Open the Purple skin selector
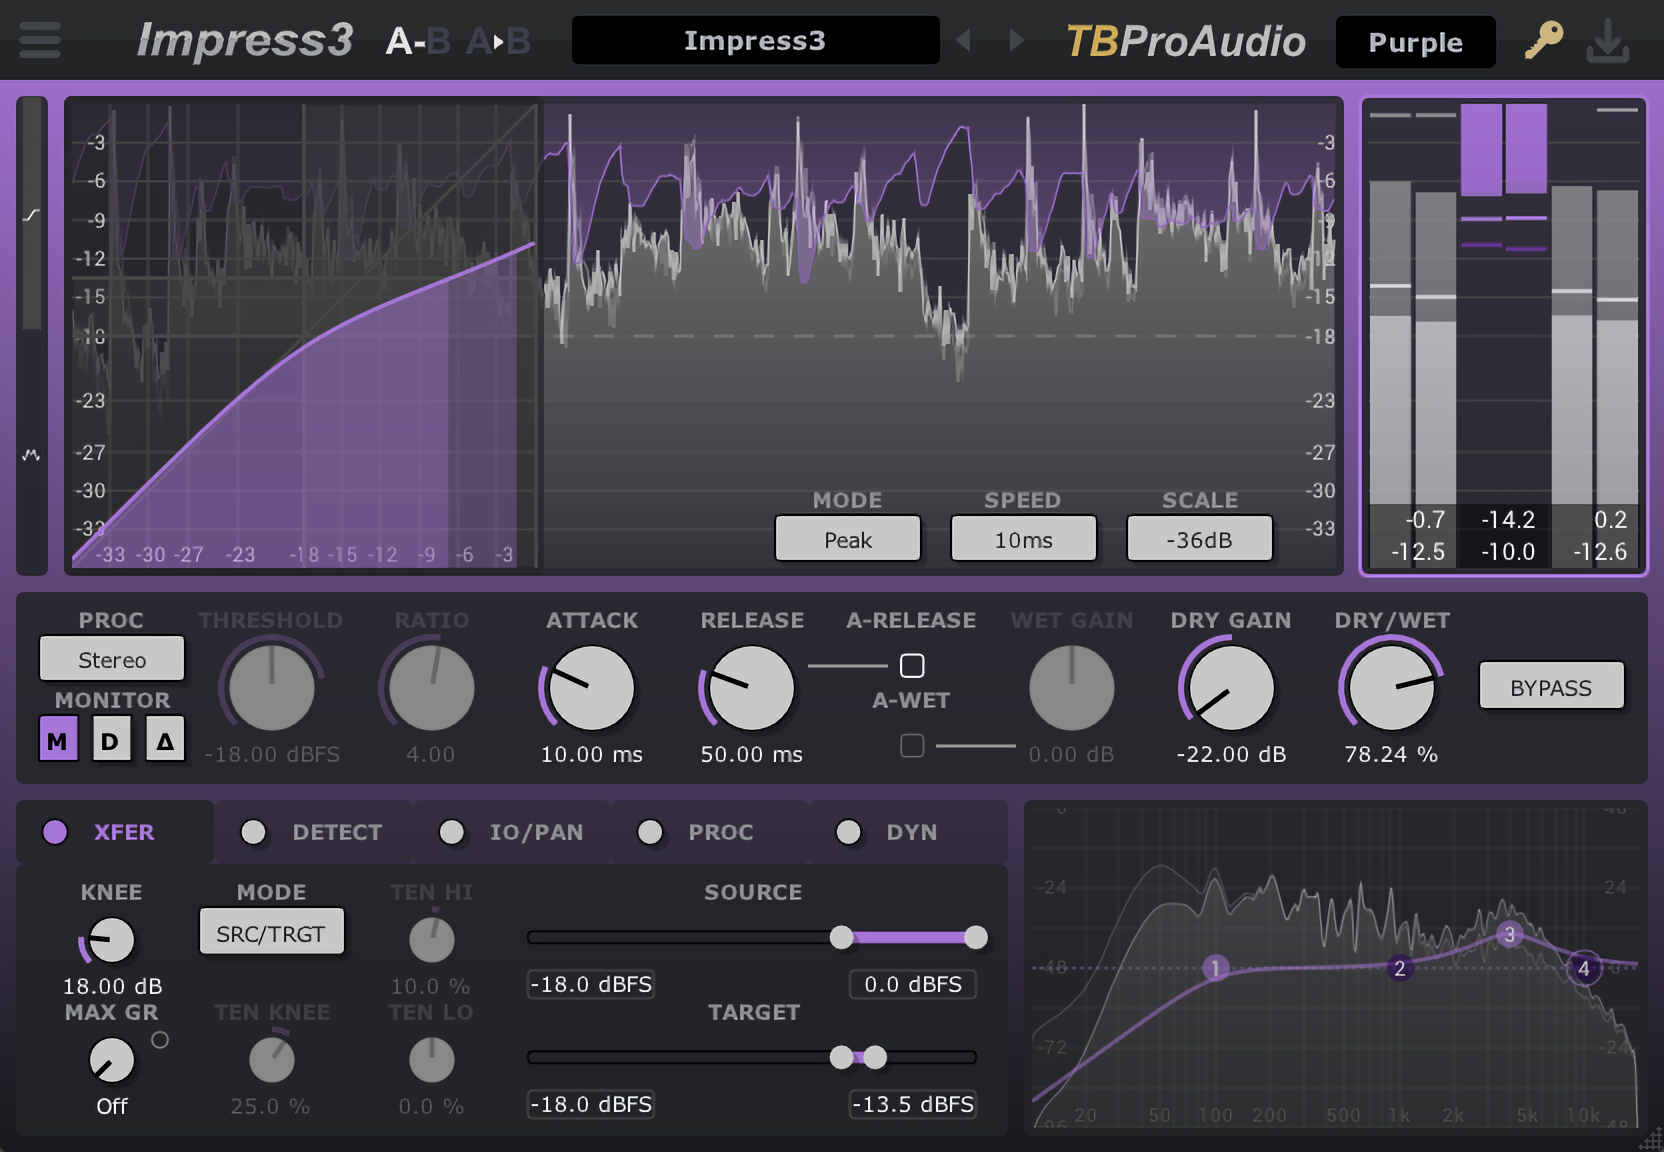Image resolution: width=1664 pixels, height=1152 pixels. pyautogui.click(x=1415, y=42)
